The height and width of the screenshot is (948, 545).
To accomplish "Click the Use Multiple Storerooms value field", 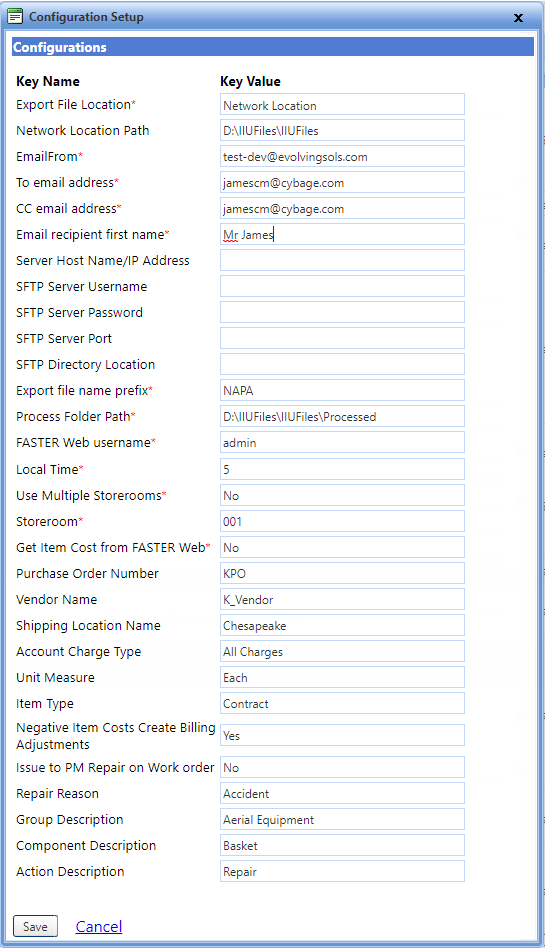I will (x=342, y=495).
